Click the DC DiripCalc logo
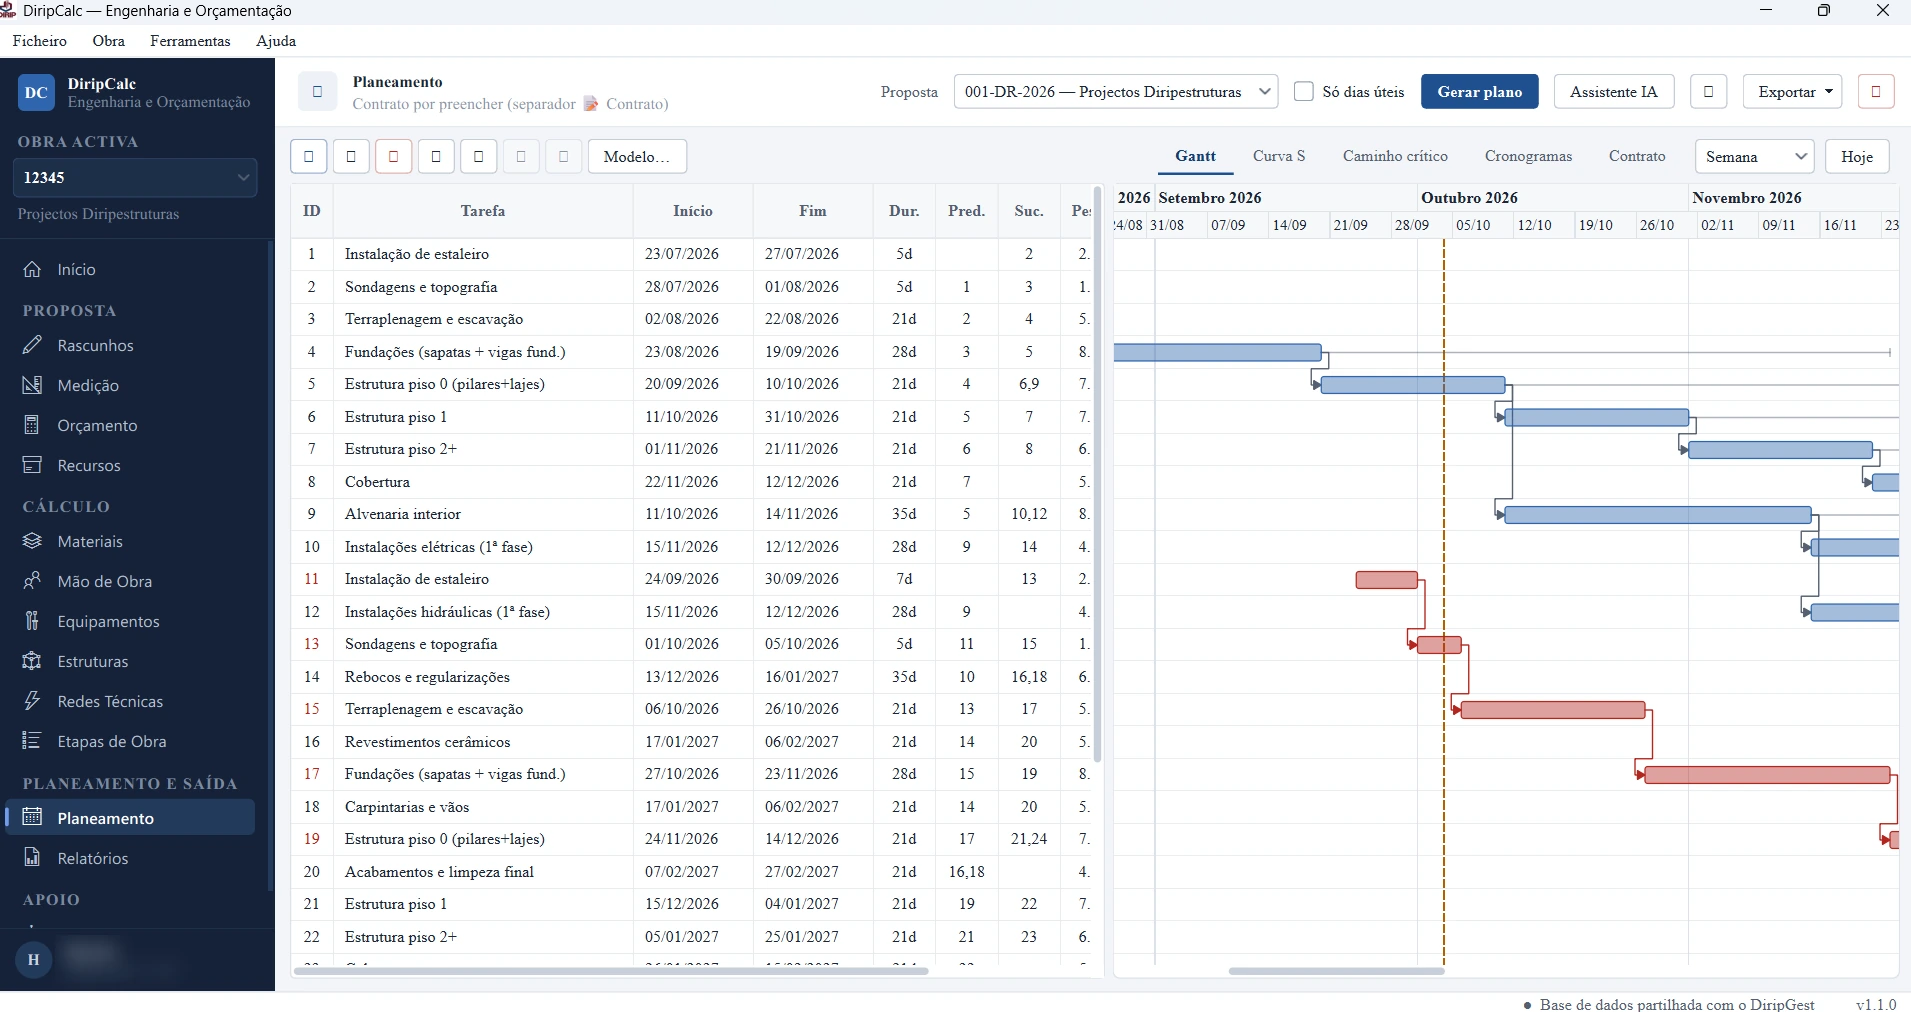The image size is (1911, 1012). [x=36, y=93]
